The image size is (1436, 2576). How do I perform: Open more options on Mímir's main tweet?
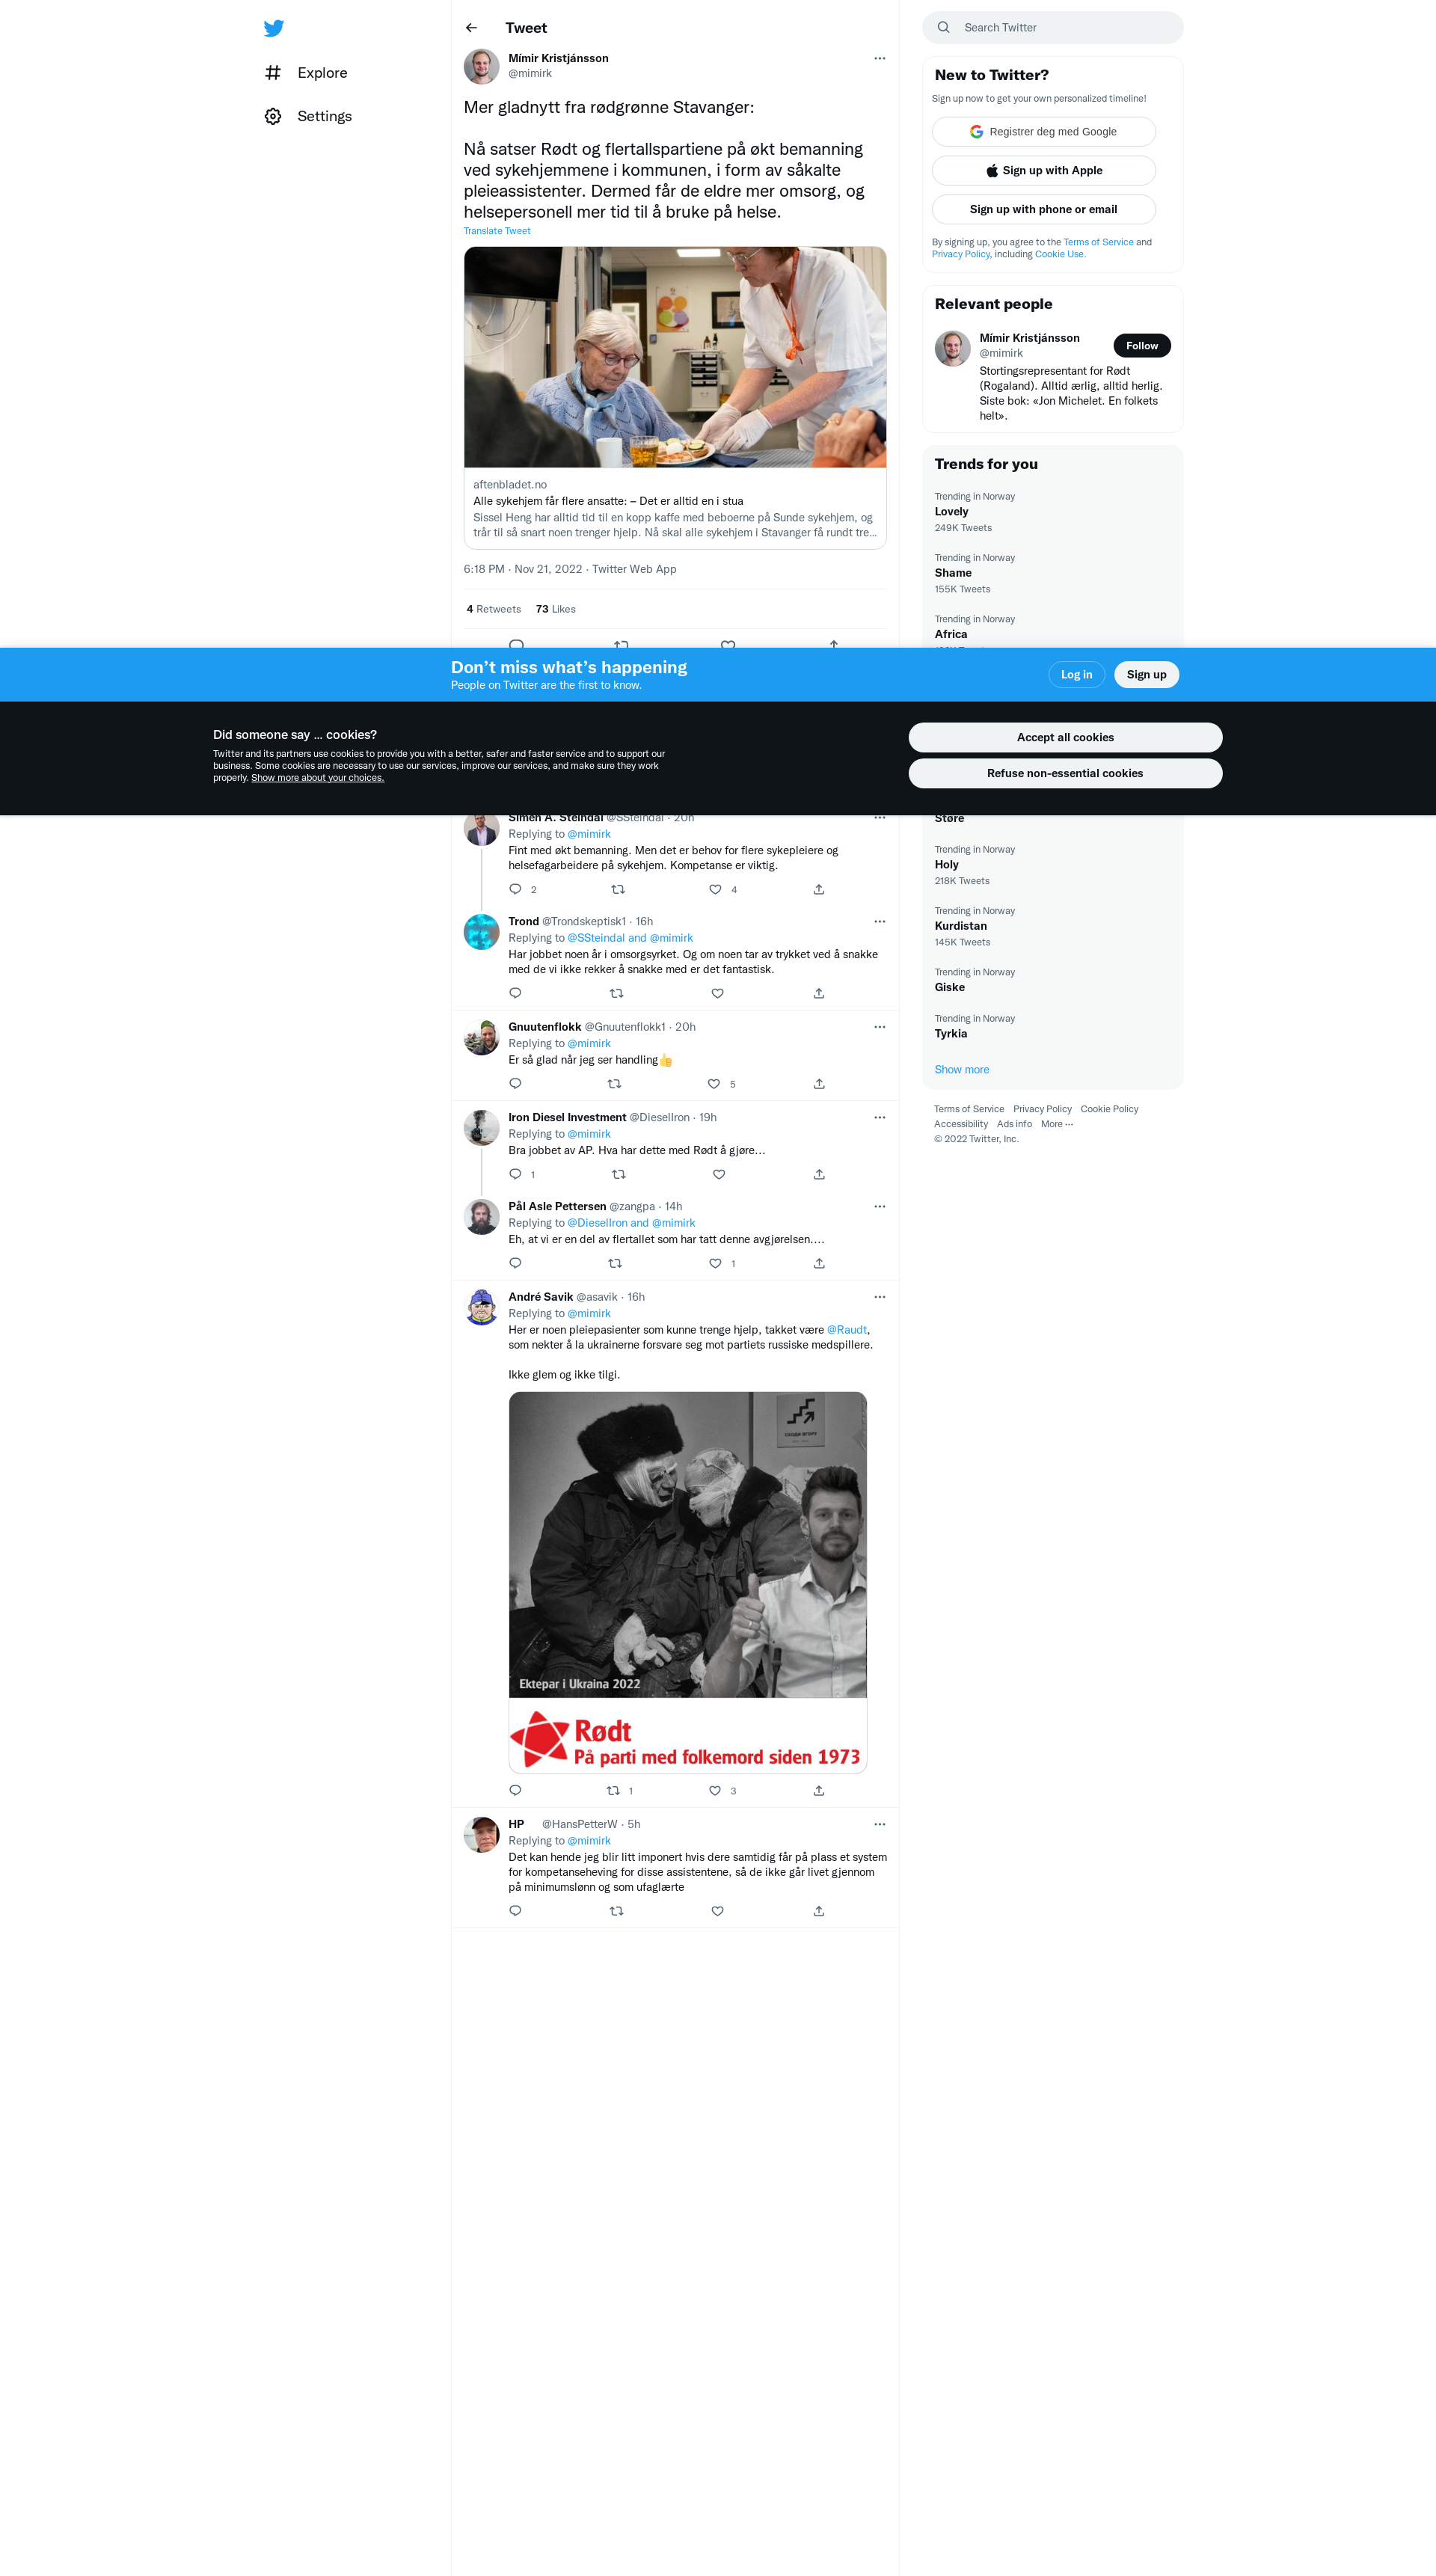click(879, 58)
